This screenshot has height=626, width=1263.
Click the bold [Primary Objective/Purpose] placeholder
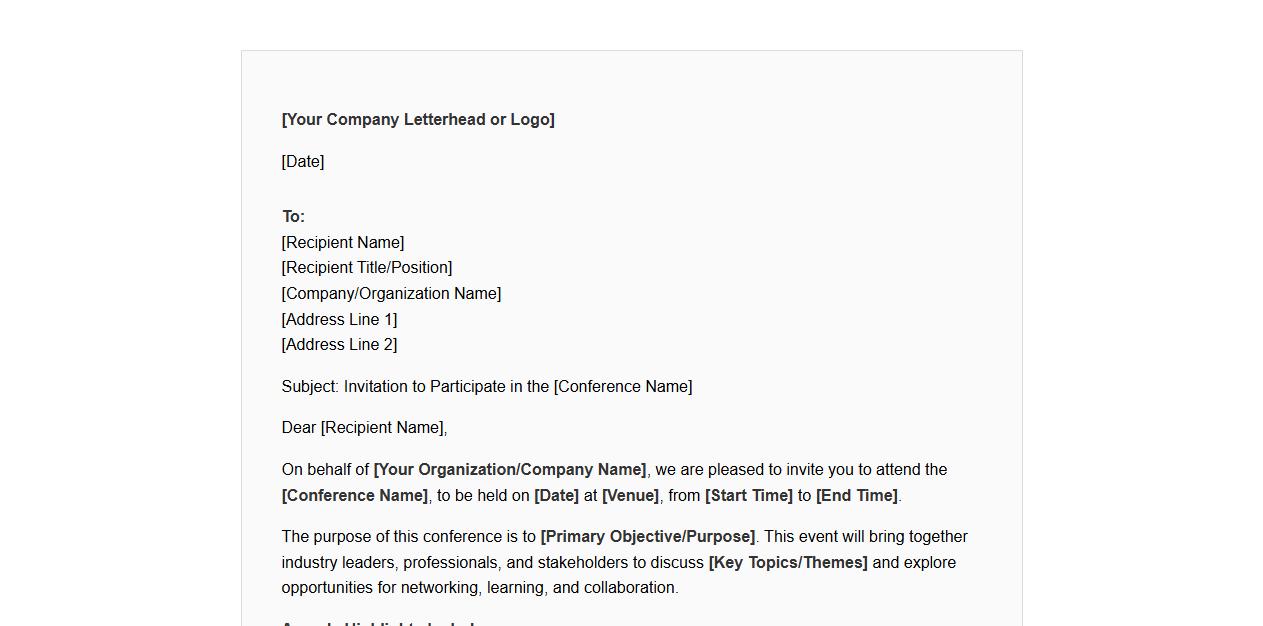[648, 537]
